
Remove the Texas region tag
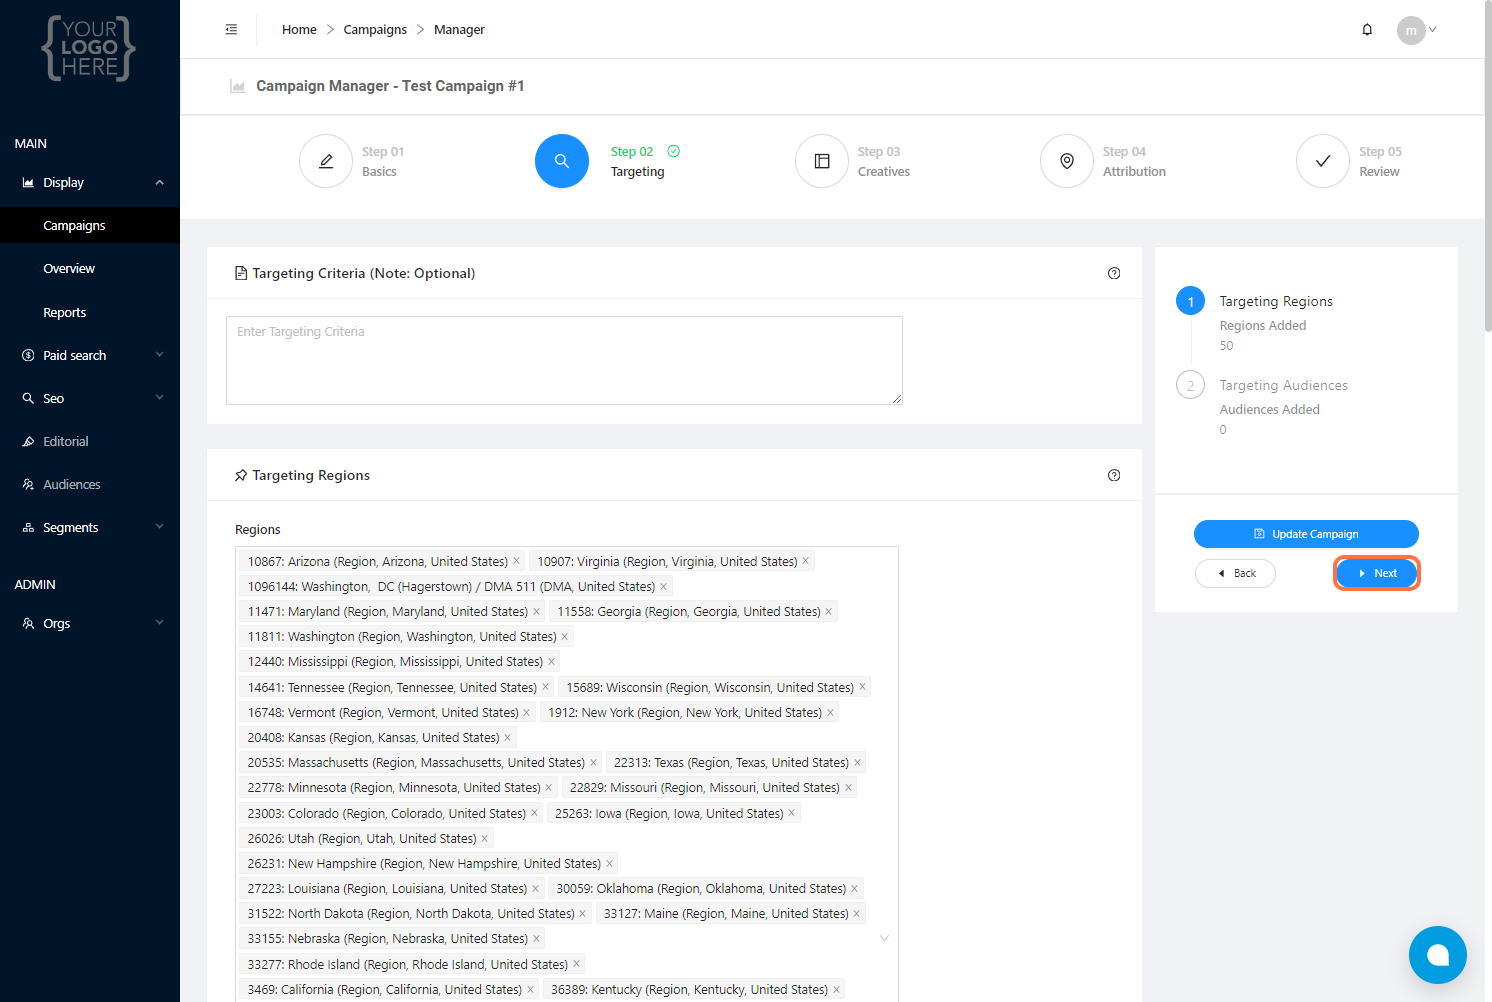click(x=857, y=762)
